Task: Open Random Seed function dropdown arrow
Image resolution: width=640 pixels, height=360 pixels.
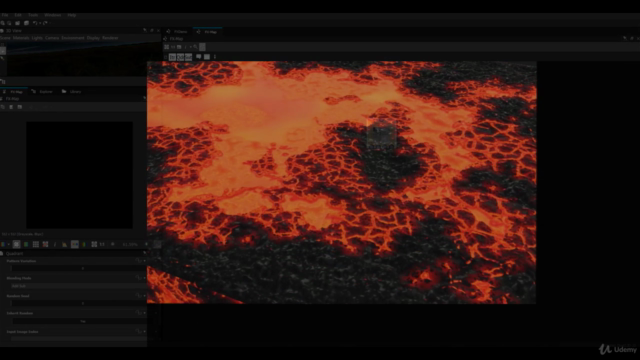Action: point(144,296)
